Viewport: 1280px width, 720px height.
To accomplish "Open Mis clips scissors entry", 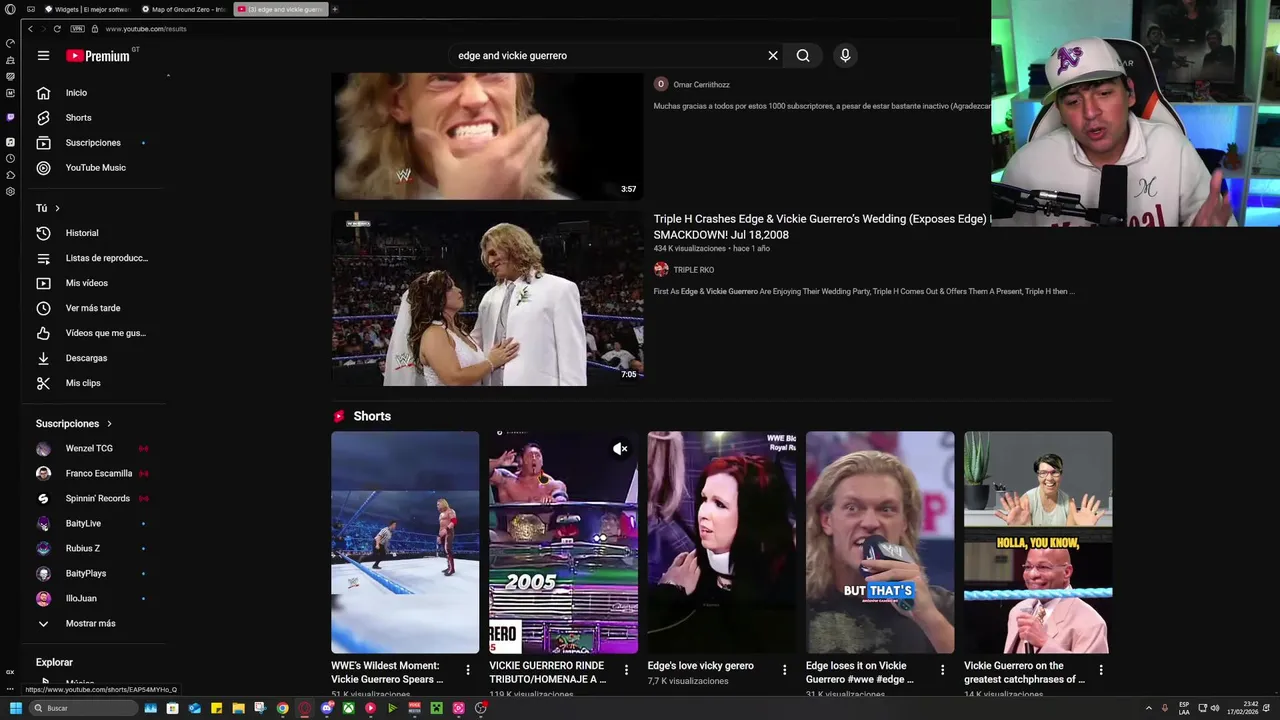I will tap(95, 383).
